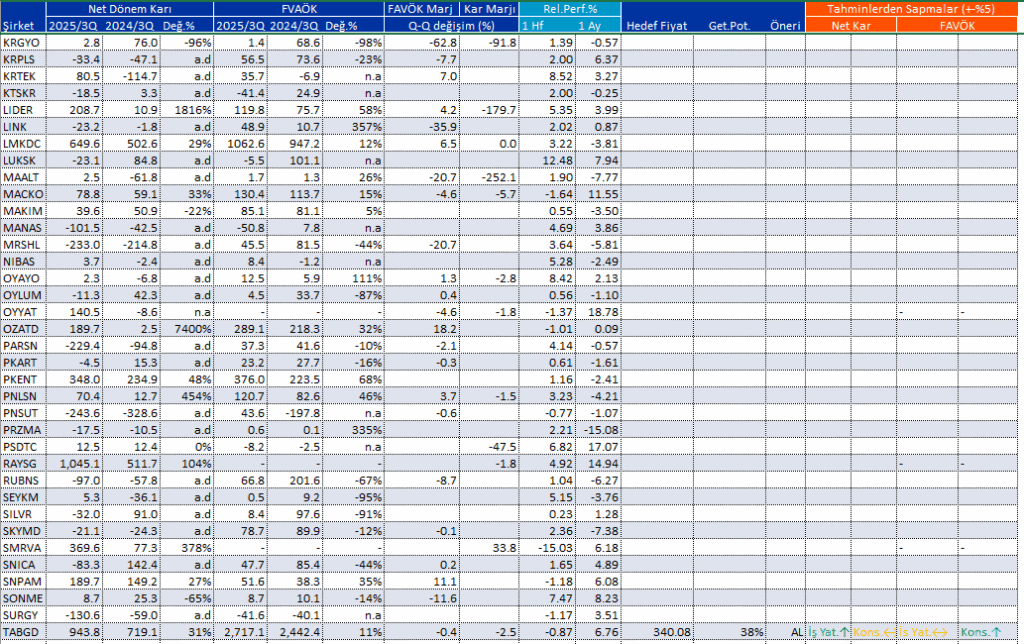1024x644 pixels.
Task: Select the Tahminlerden Sapmalar orange header
Action: tap(911, 9)
